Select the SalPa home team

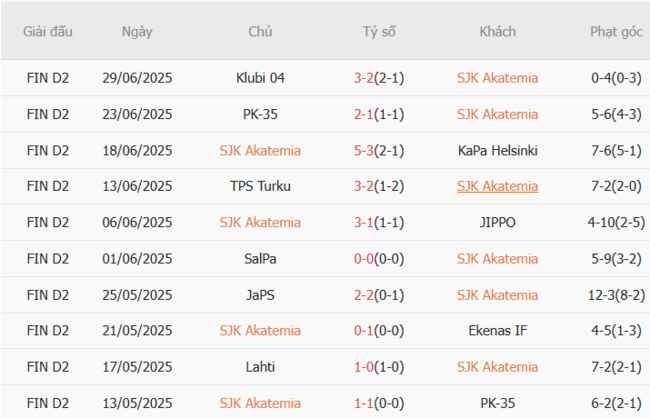click(x=260, y=259)
